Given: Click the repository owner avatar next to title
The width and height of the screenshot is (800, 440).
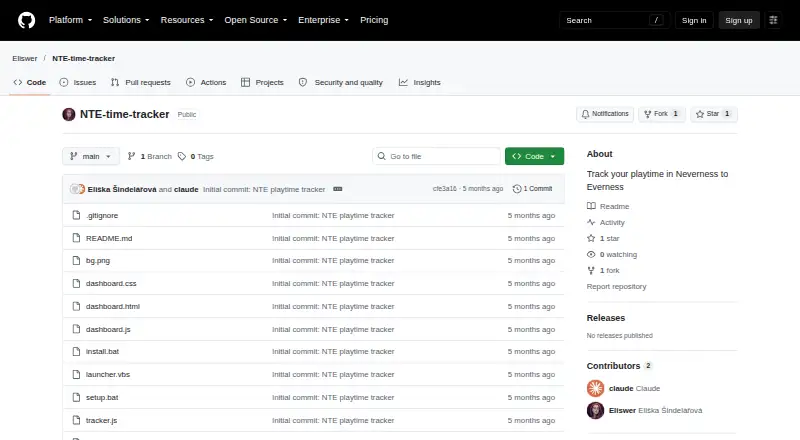Looking at the screenshot, I should coord(69,114).
